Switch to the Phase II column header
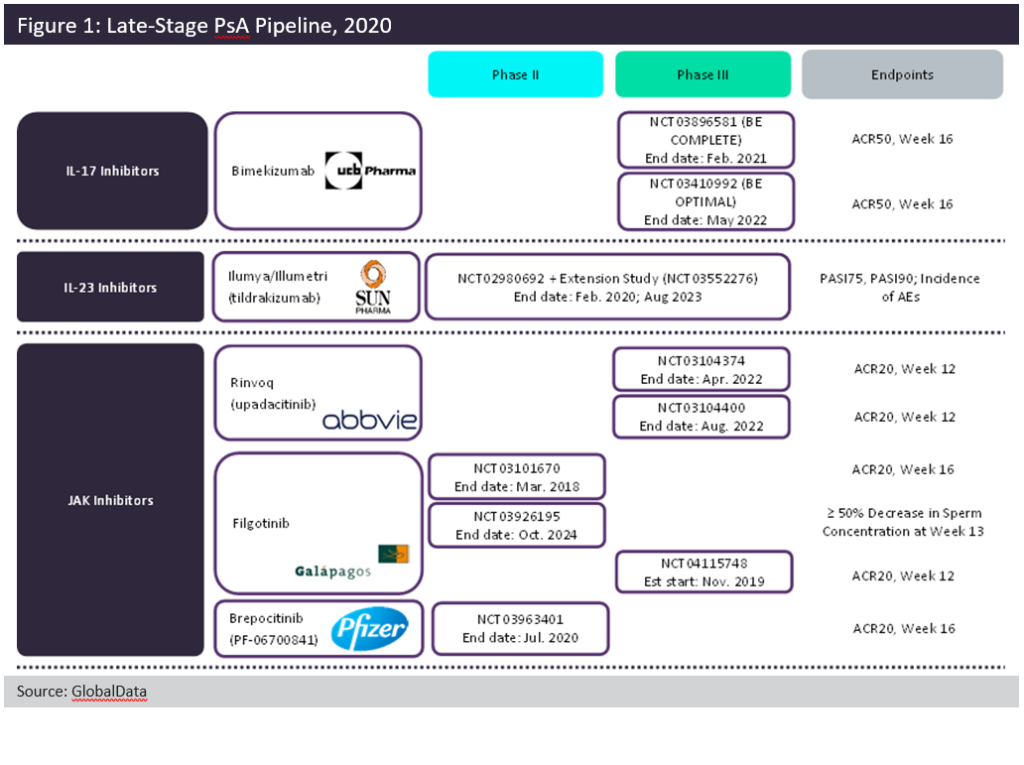This screenshot has height=765, width=1024. point(515,74)
